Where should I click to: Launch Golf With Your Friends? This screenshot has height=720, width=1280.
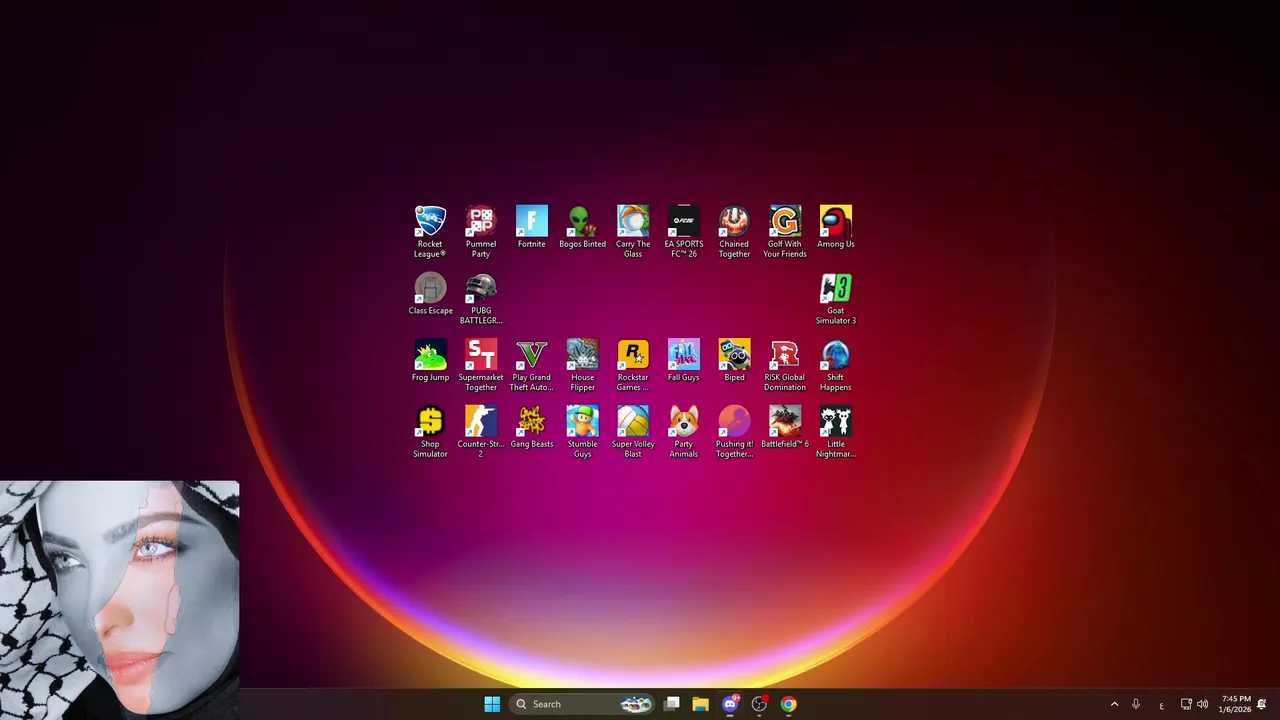[x=785, y=232]
